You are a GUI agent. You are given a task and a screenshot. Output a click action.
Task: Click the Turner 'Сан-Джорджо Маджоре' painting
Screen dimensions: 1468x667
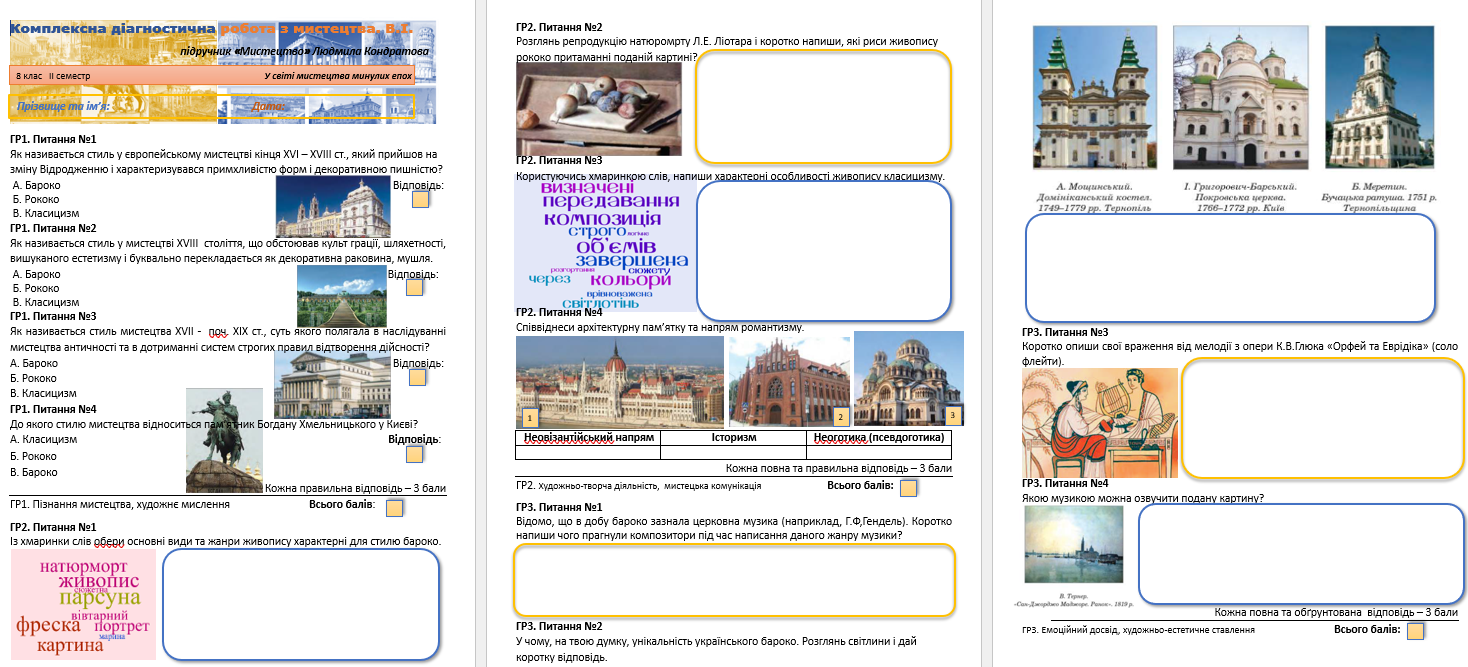(1074, 544)
